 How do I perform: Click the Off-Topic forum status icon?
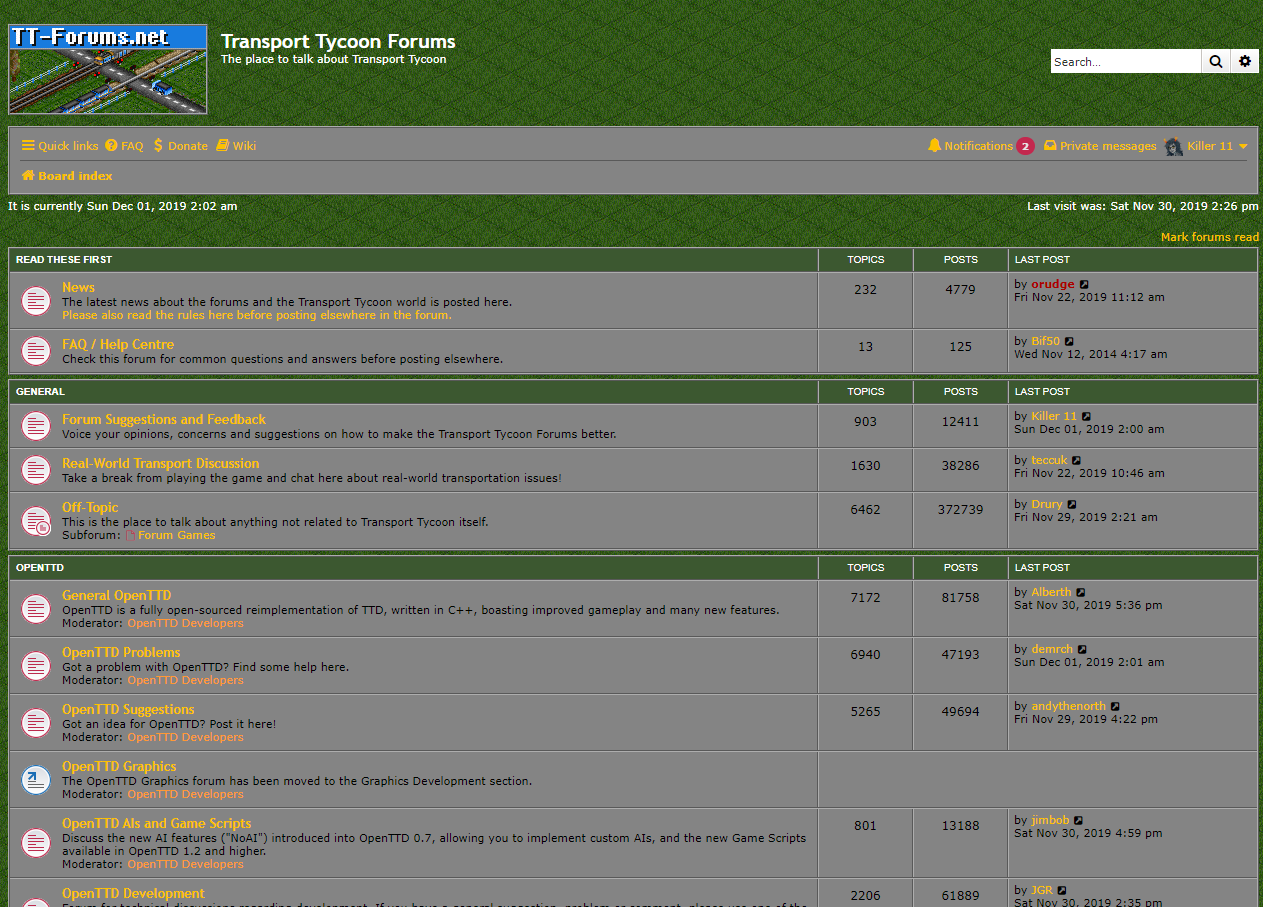[x=36, y=520]
